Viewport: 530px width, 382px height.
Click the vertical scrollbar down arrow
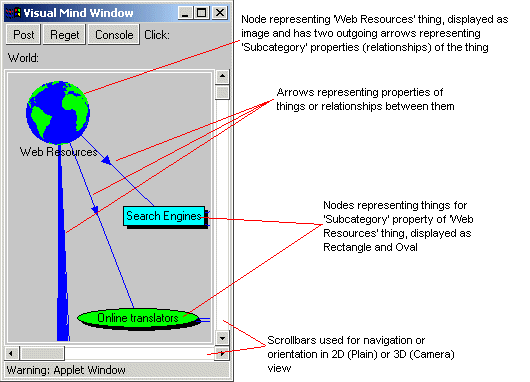coord(222,337)
